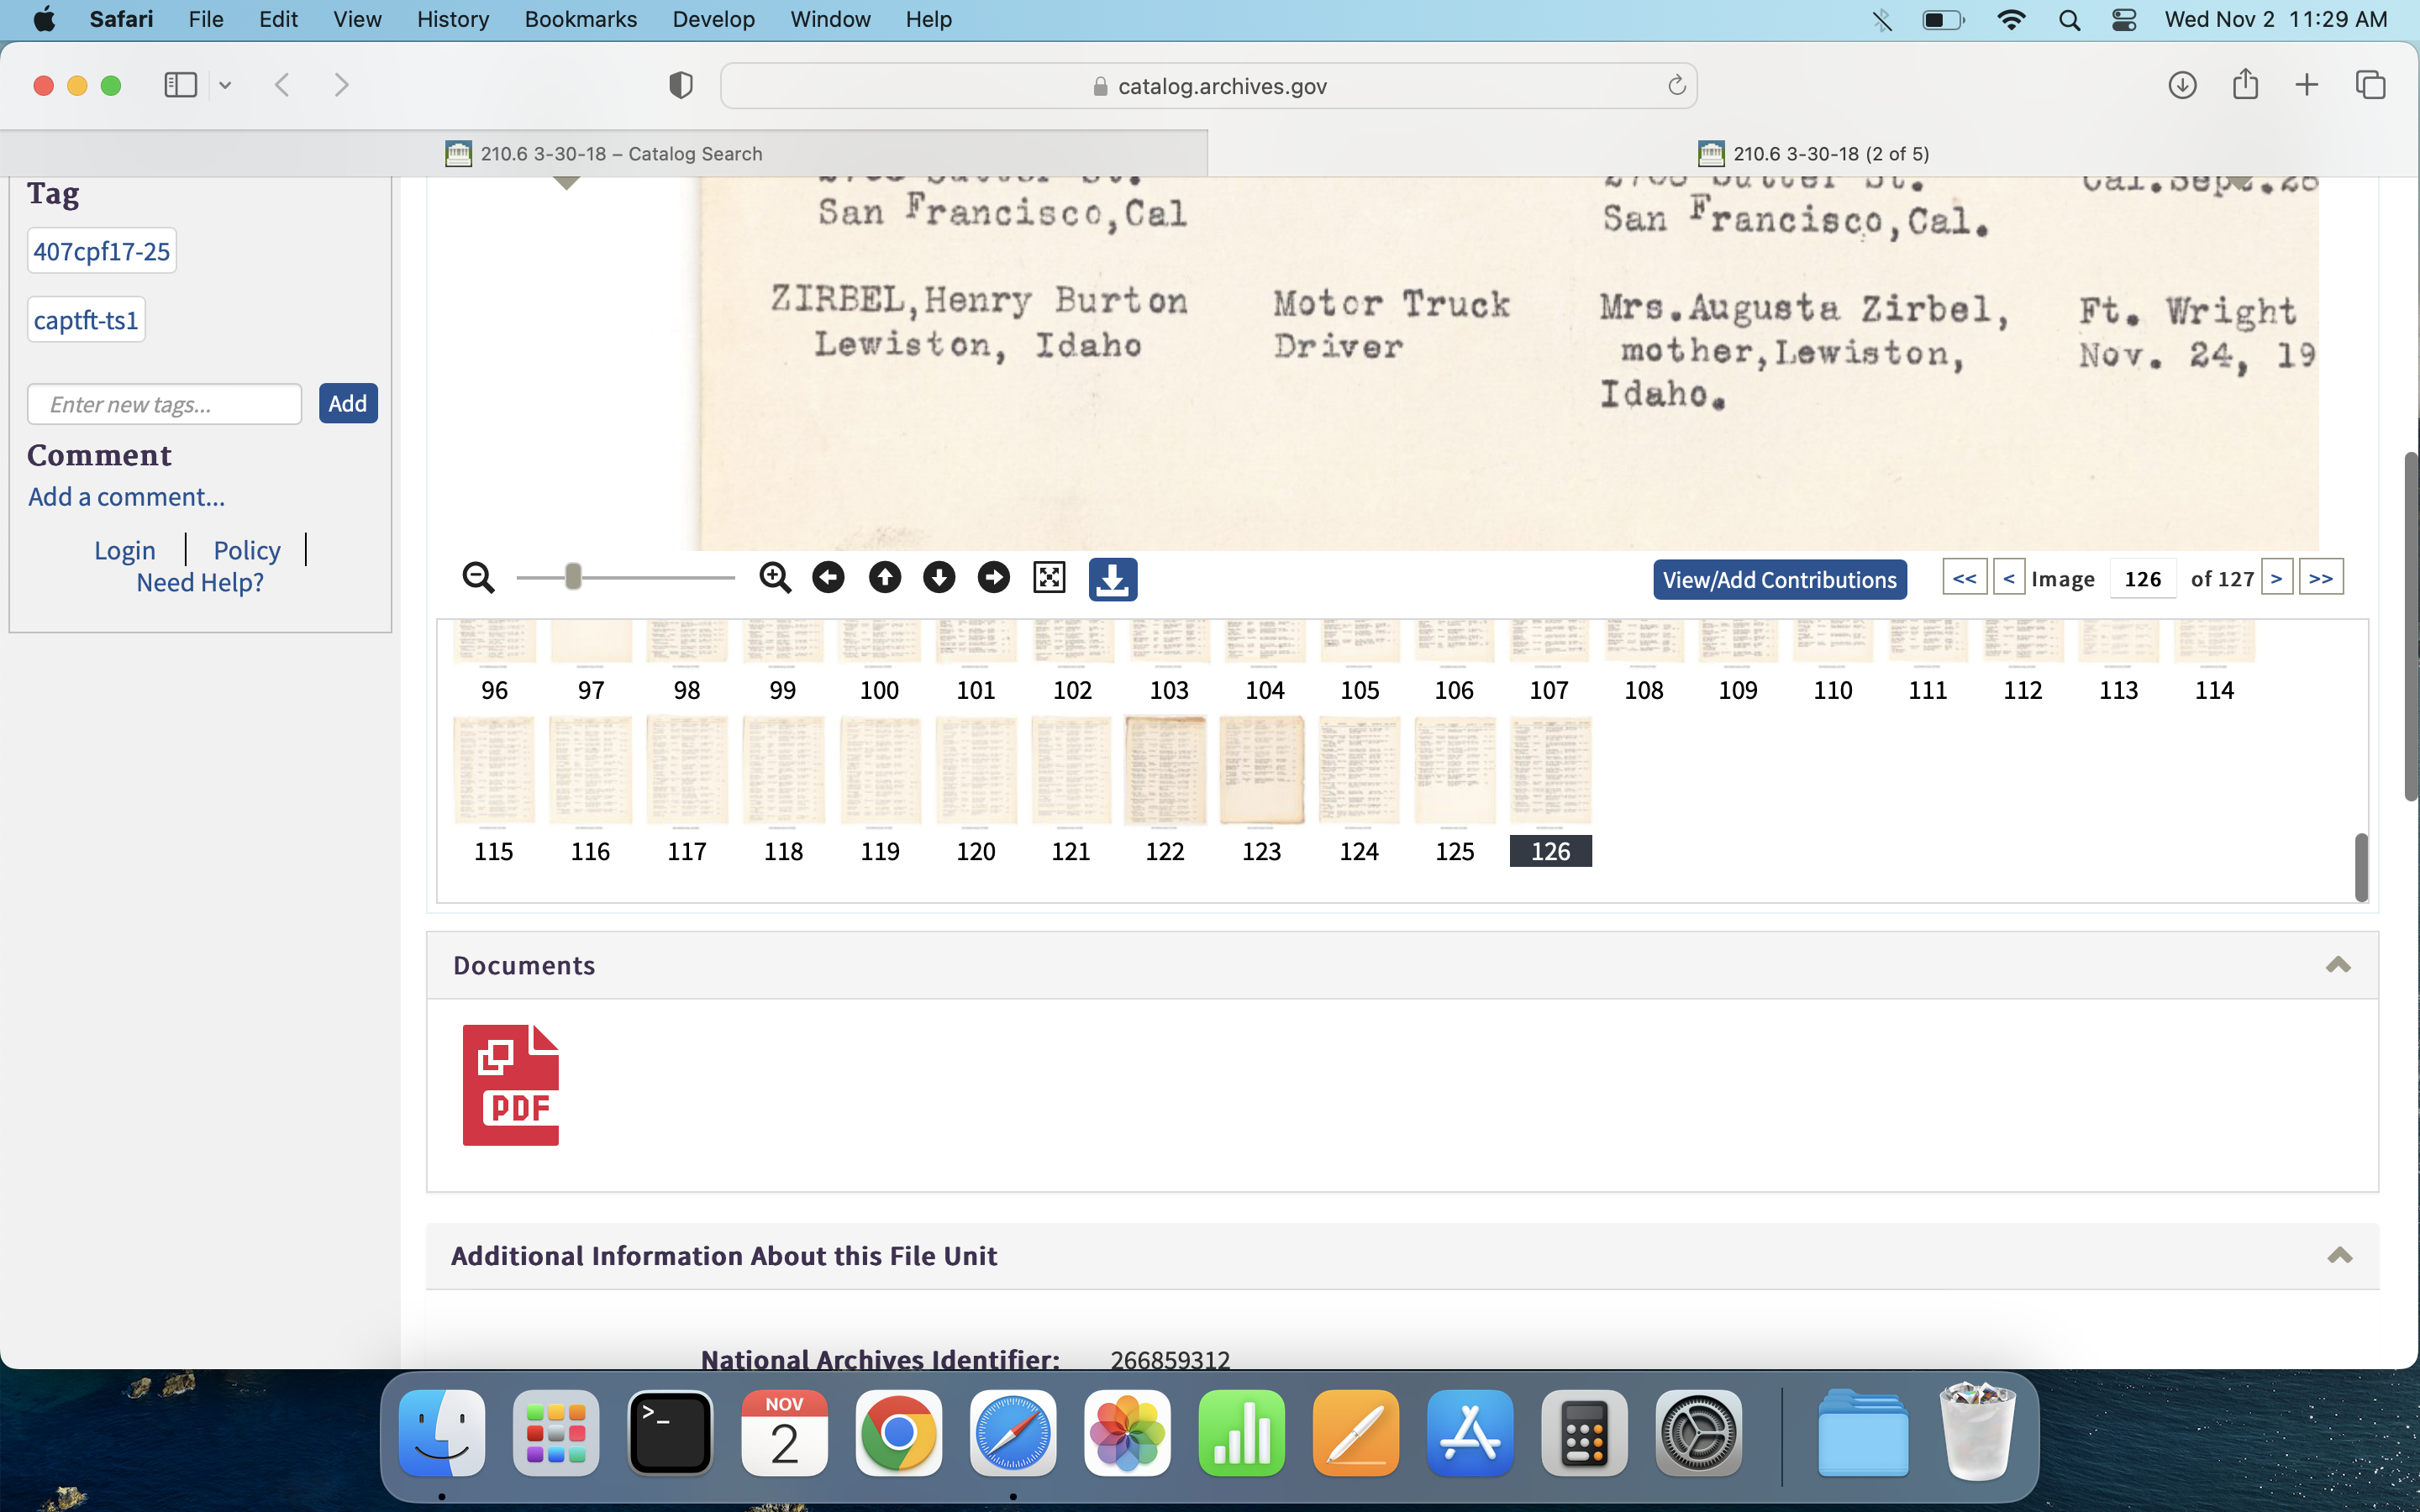
Task: Go to last image with >> button
Action: [x=2320, y=578]
